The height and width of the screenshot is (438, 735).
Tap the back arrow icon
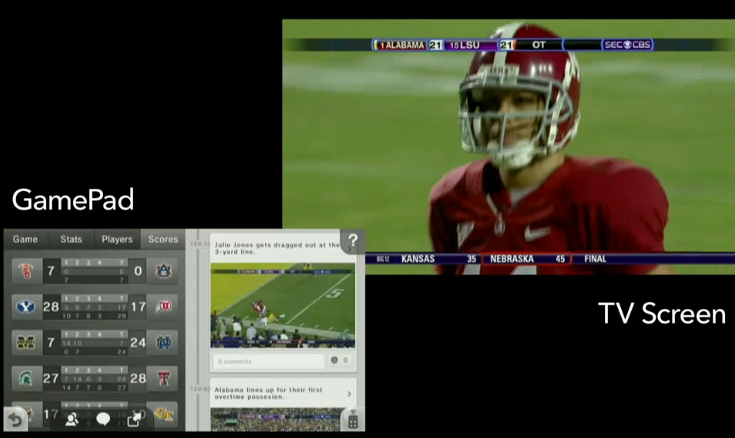(14, 419)
